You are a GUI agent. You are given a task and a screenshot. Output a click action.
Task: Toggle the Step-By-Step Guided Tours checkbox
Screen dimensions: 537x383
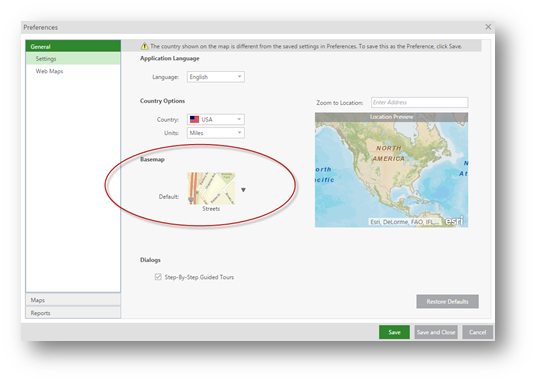(158, 277)
